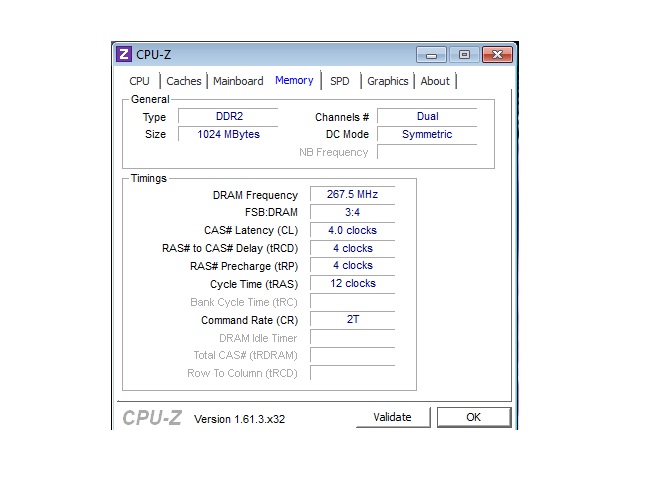Click the OK button
The width and height of the screenshot is (667, 490).
tap(474, 417)
